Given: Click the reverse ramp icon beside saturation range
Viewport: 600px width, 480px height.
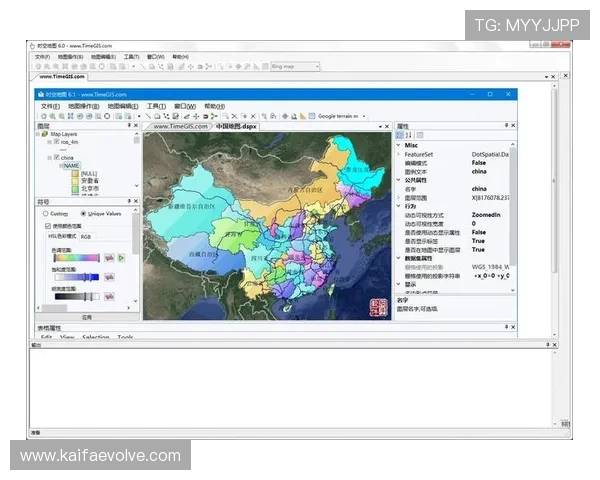Looking at the screenshot, I should click(109, 277).
